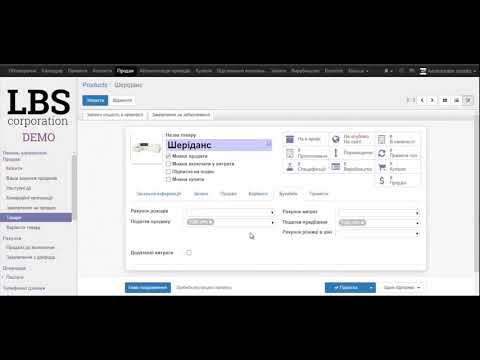This screenshot has height=360, width=480.
Task: Go to previous record with left chevron
Action: [x=422, y=100]
